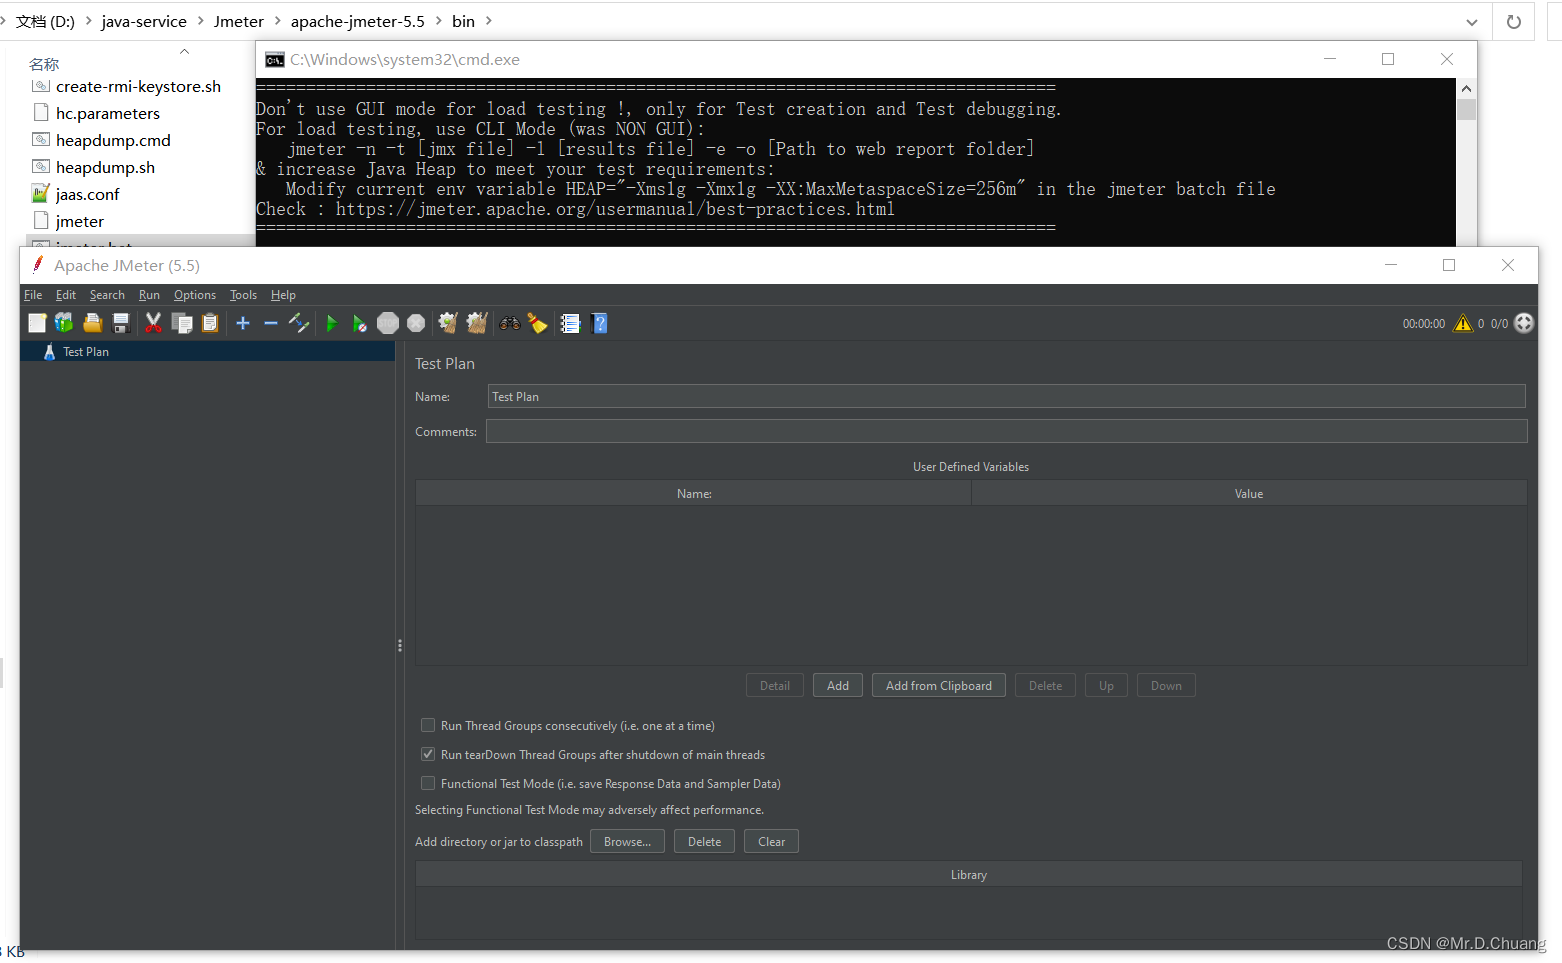Enable Functional Test Mode checkbox

click(428, 783)
